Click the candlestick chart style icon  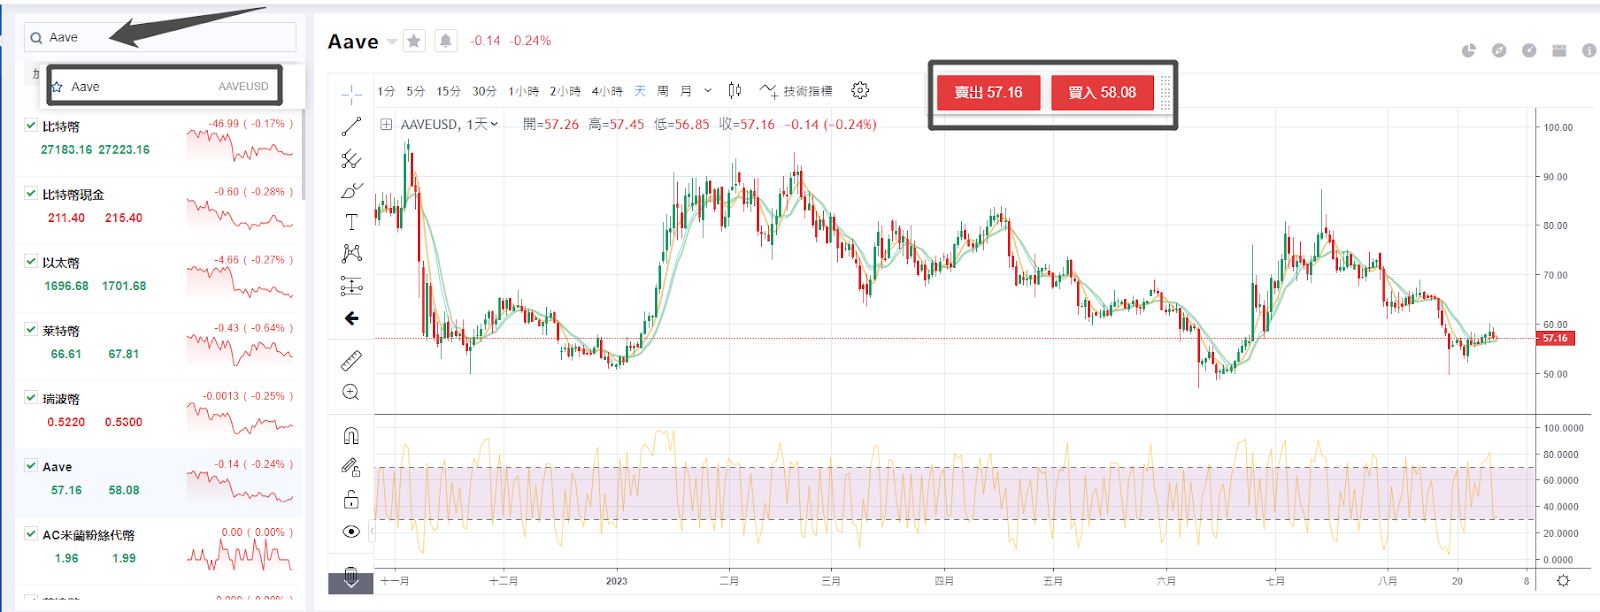[x=735, y=91]
